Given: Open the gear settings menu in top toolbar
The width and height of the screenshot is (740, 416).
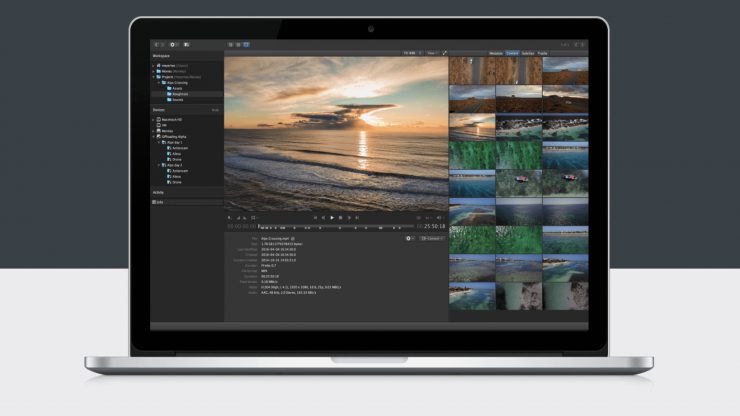Looking at the screenshot, I should point(173,45).
